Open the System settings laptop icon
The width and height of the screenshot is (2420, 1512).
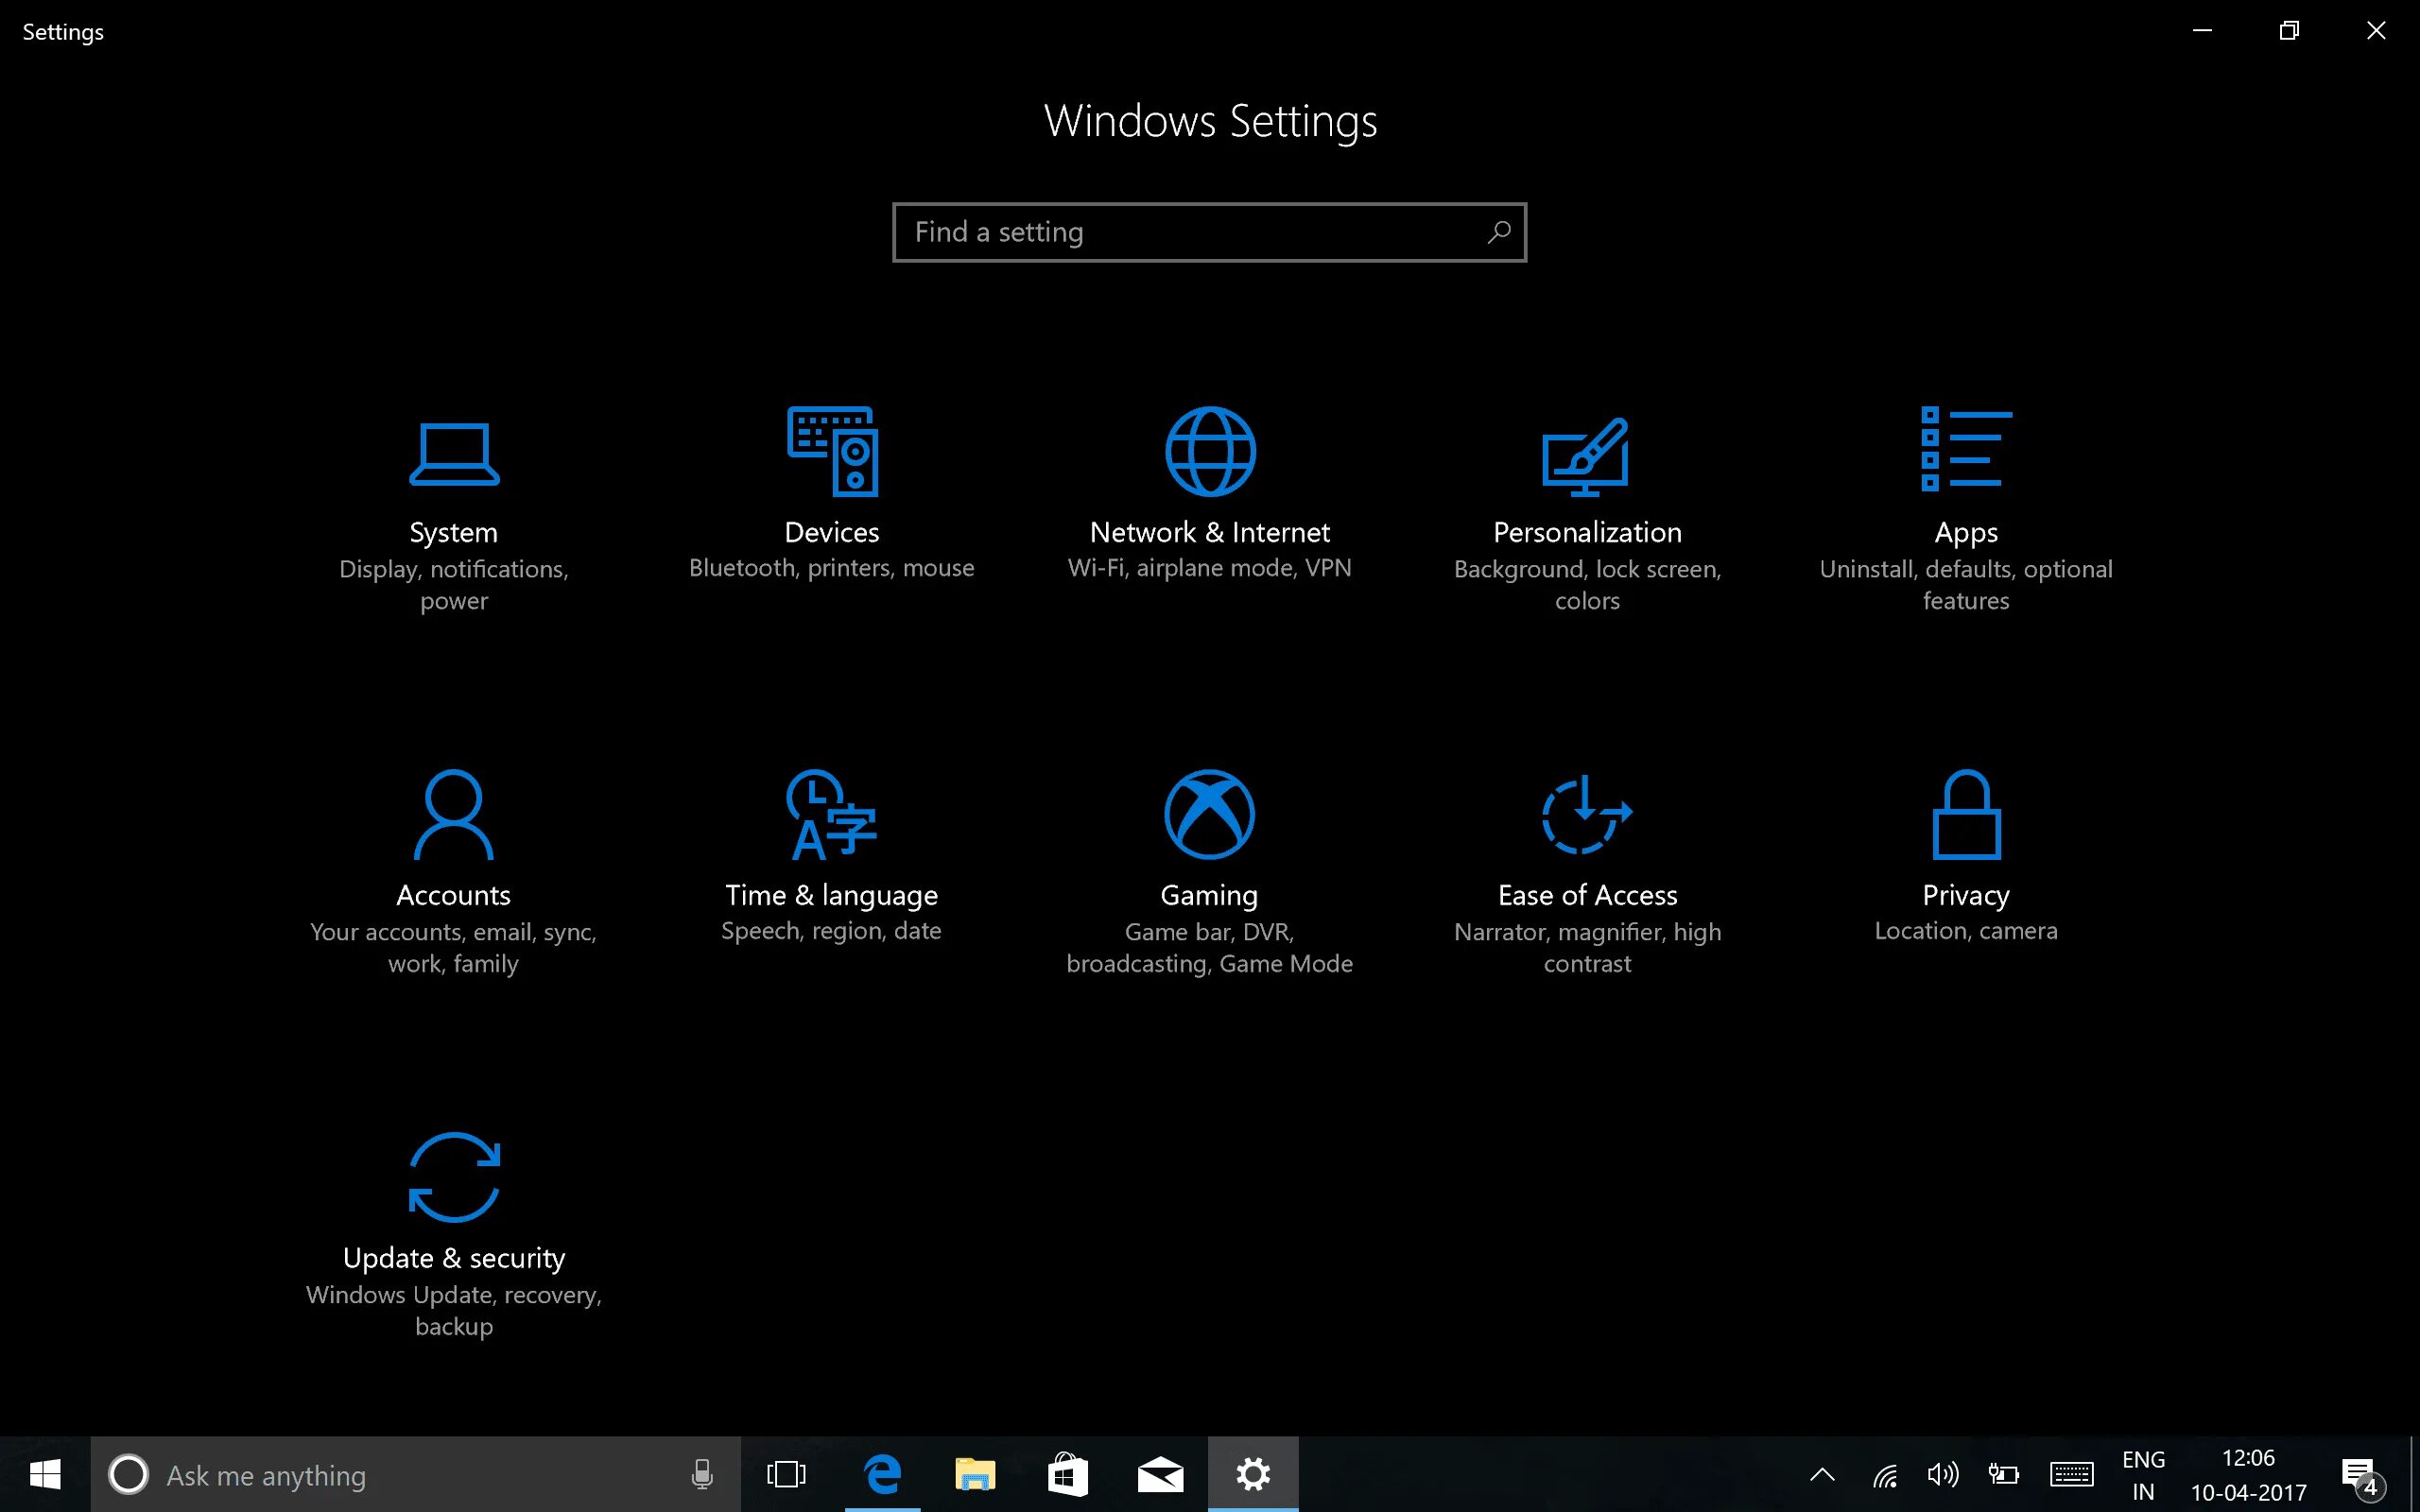pyautogui.click(x=454, y=454)
